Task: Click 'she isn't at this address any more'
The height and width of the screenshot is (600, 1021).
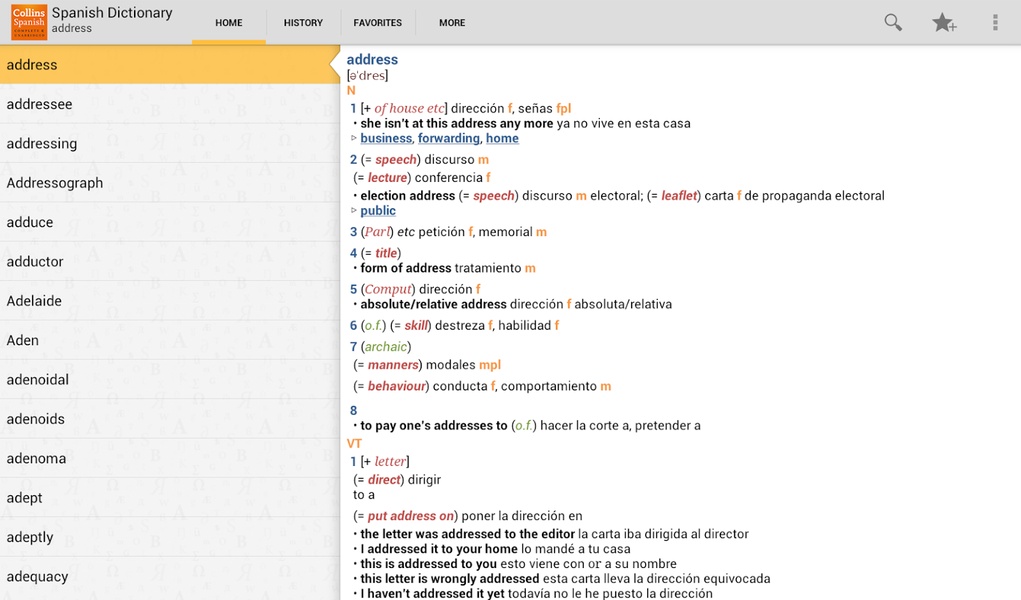Action: pos(456,123)
